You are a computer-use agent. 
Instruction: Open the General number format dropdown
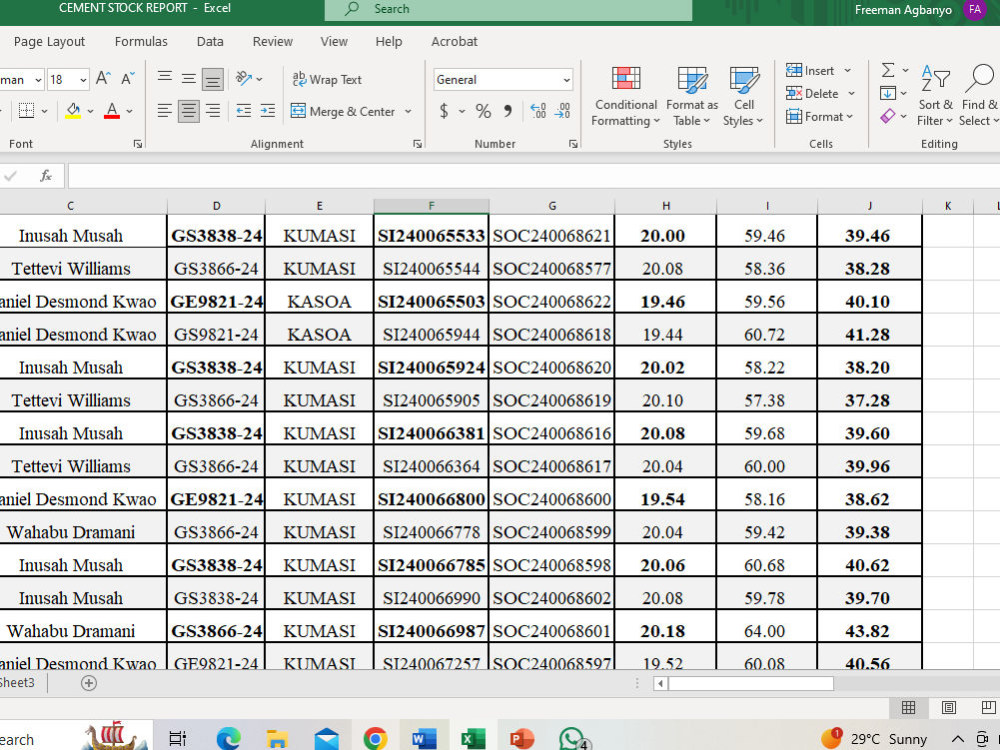[x=566, y=80]
